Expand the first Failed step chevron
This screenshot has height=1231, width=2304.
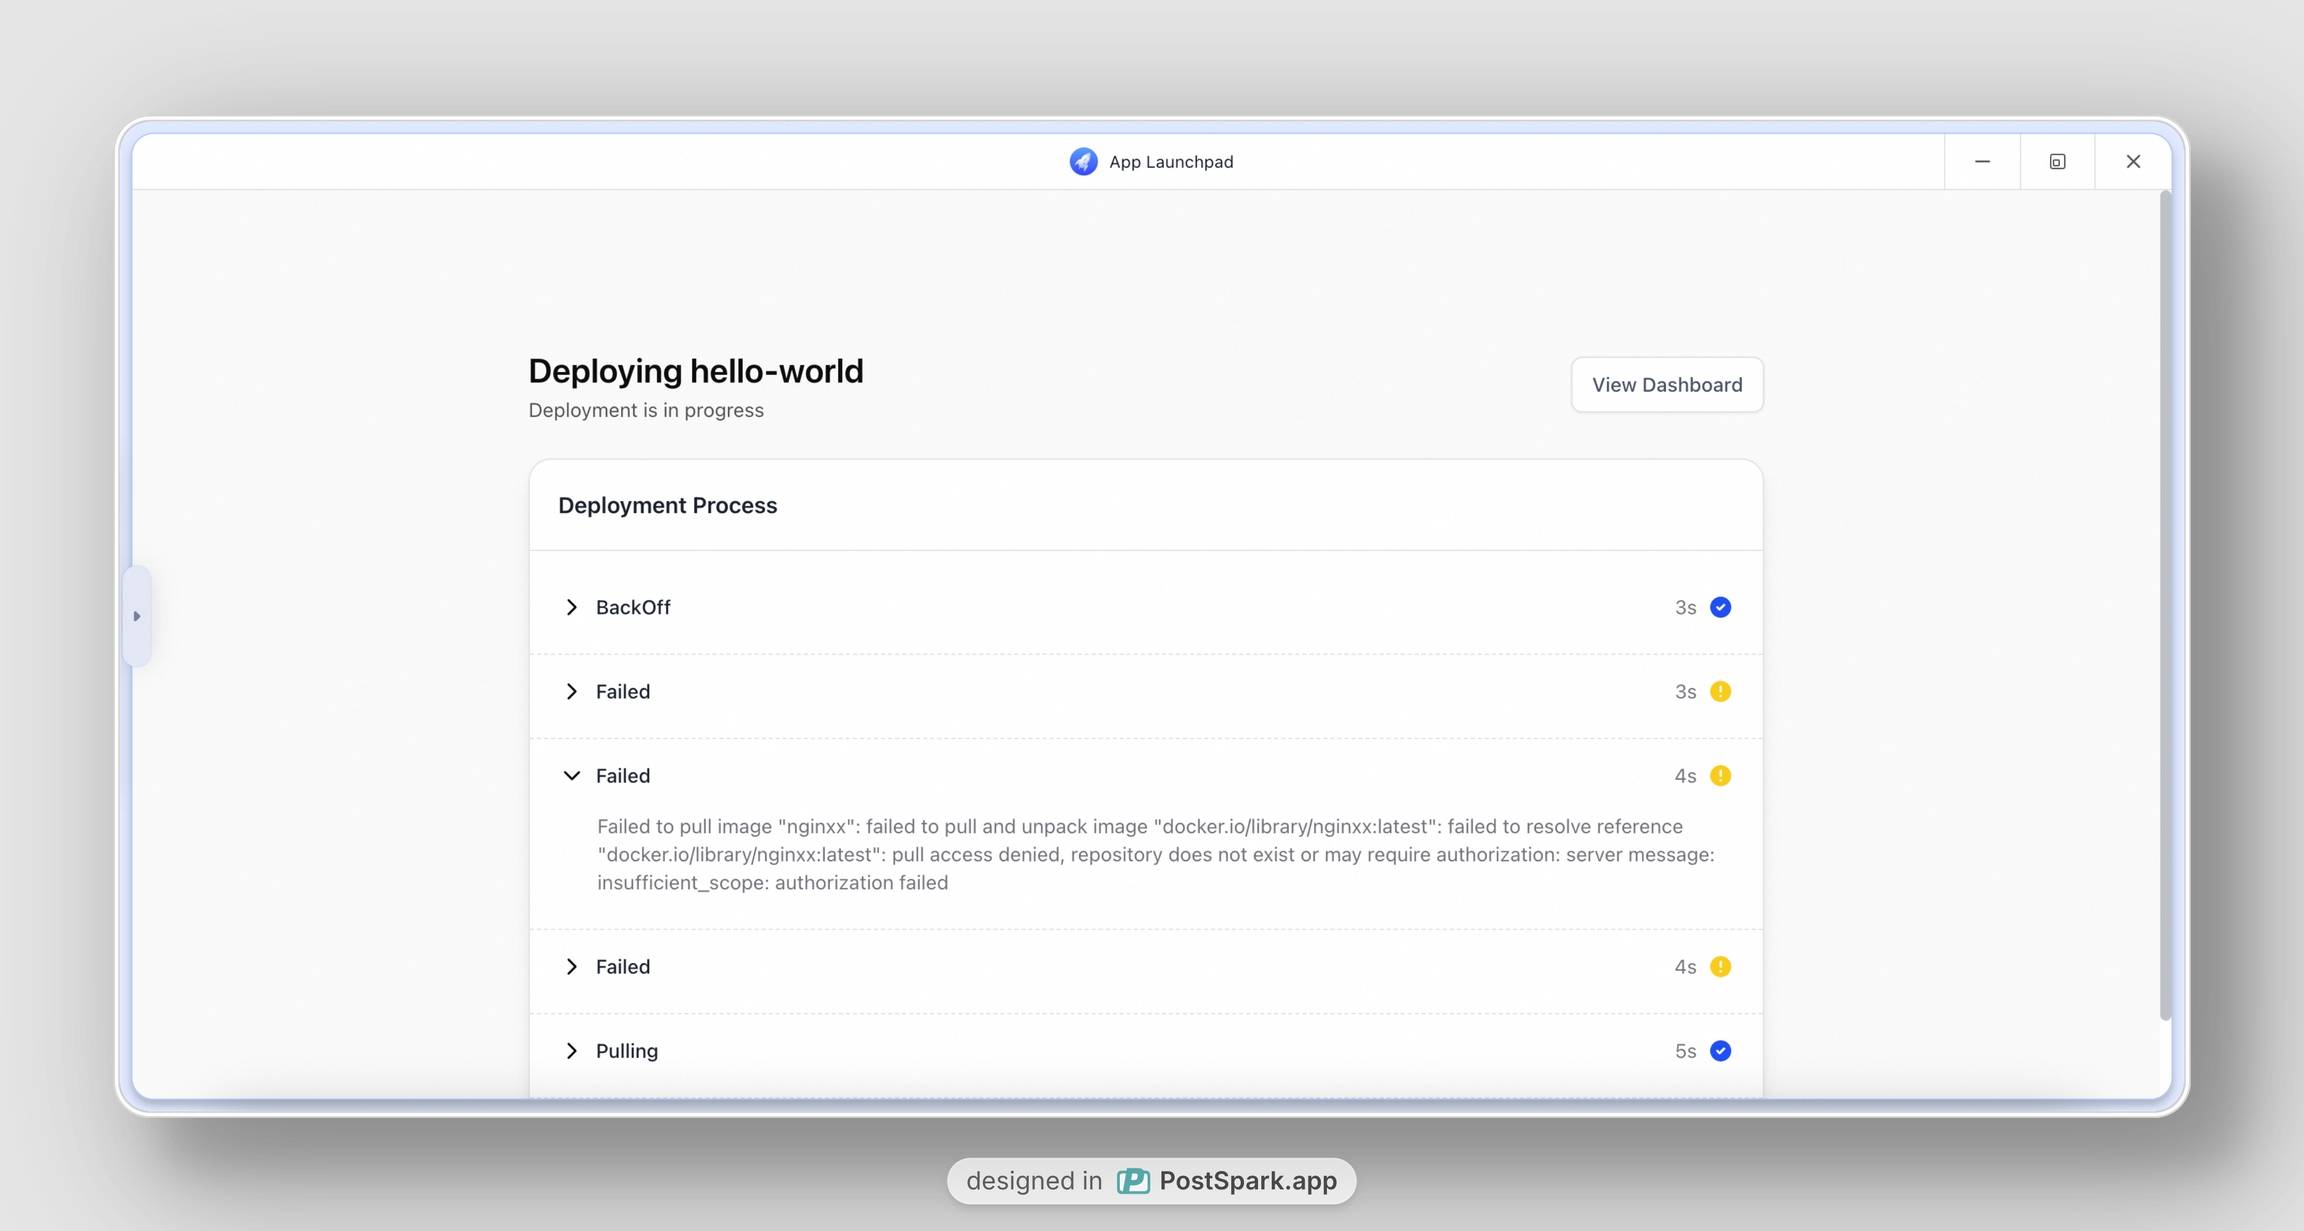pos(572,691)
